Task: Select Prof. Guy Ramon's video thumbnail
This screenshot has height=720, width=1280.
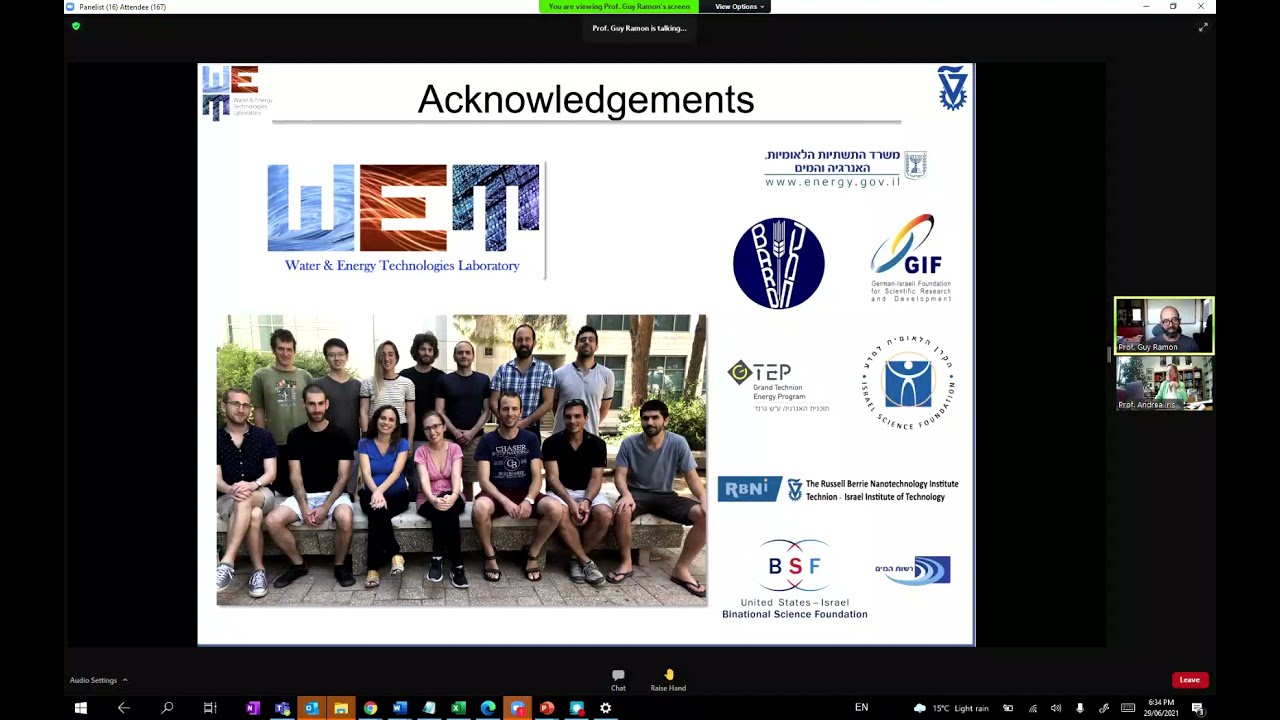Action: click(1164, 325)
